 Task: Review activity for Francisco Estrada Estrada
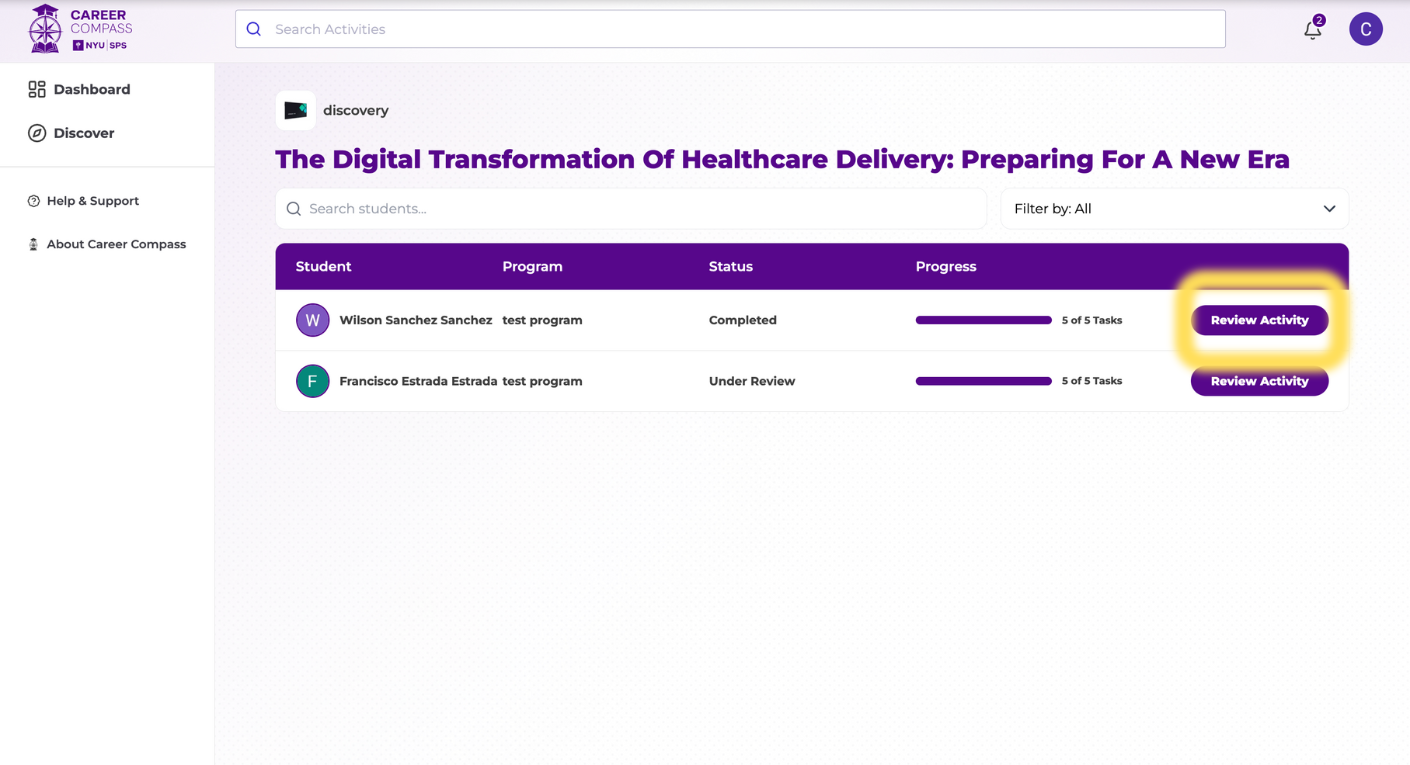[1259, 381]
